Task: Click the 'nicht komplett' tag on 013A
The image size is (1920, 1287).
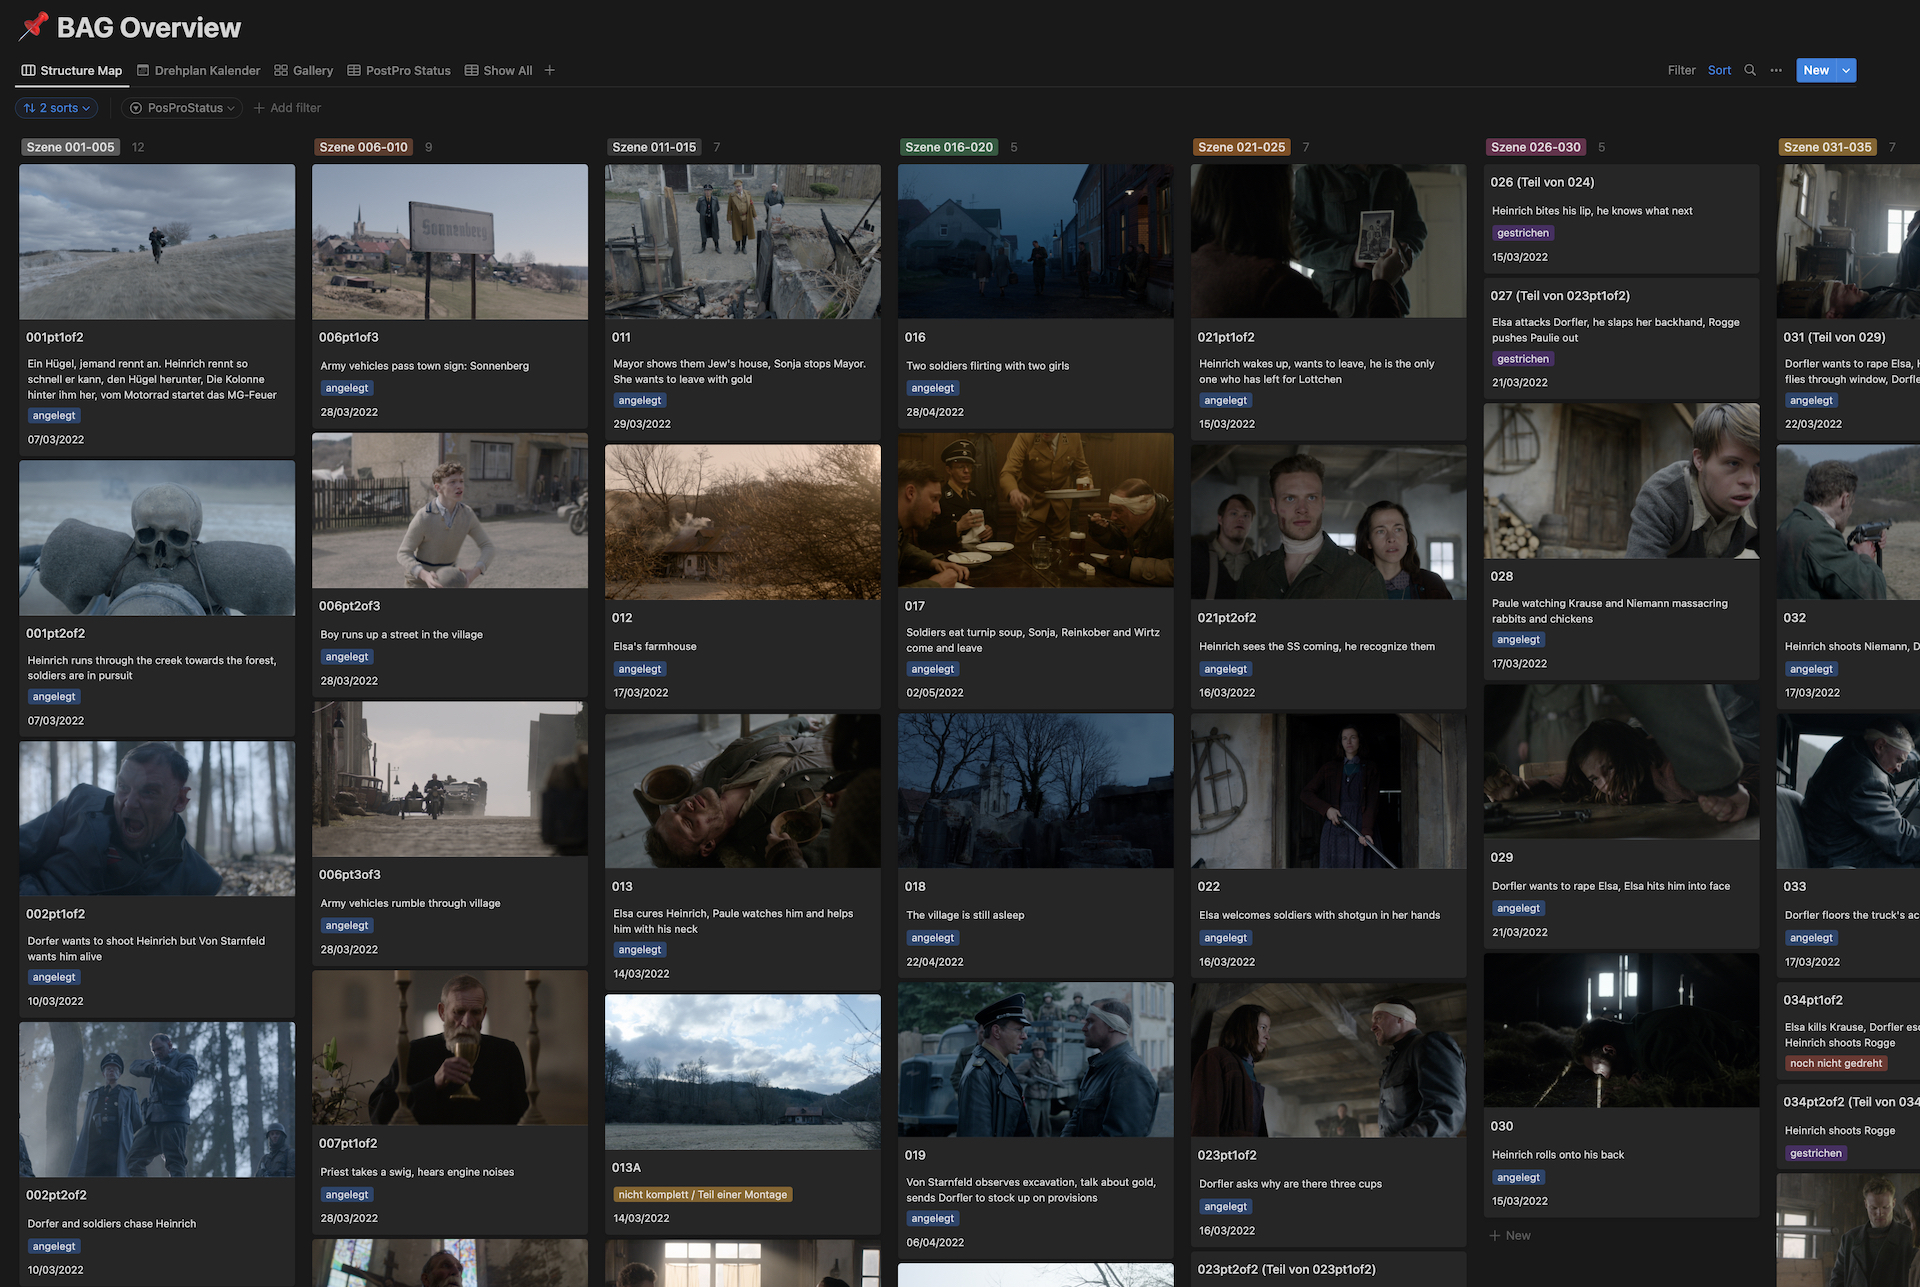Action: pyautogui.click(x=702, y=1195)
